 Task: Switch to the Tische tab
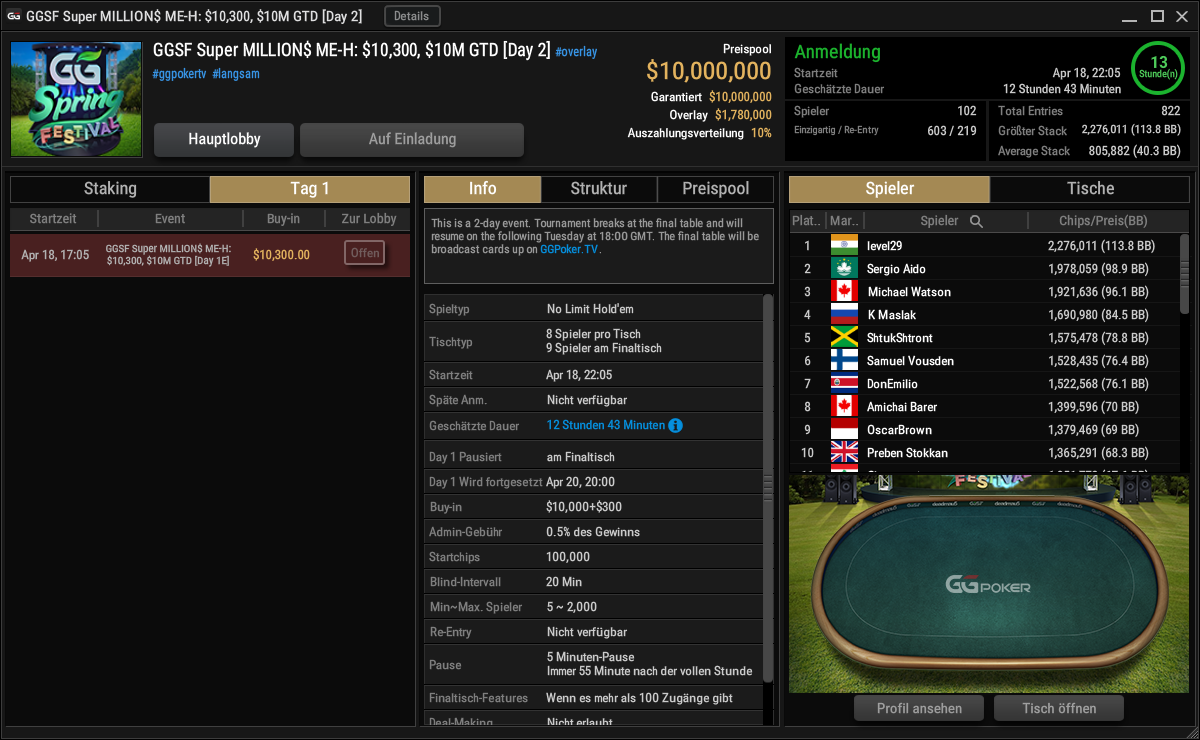click(1090, 189)
